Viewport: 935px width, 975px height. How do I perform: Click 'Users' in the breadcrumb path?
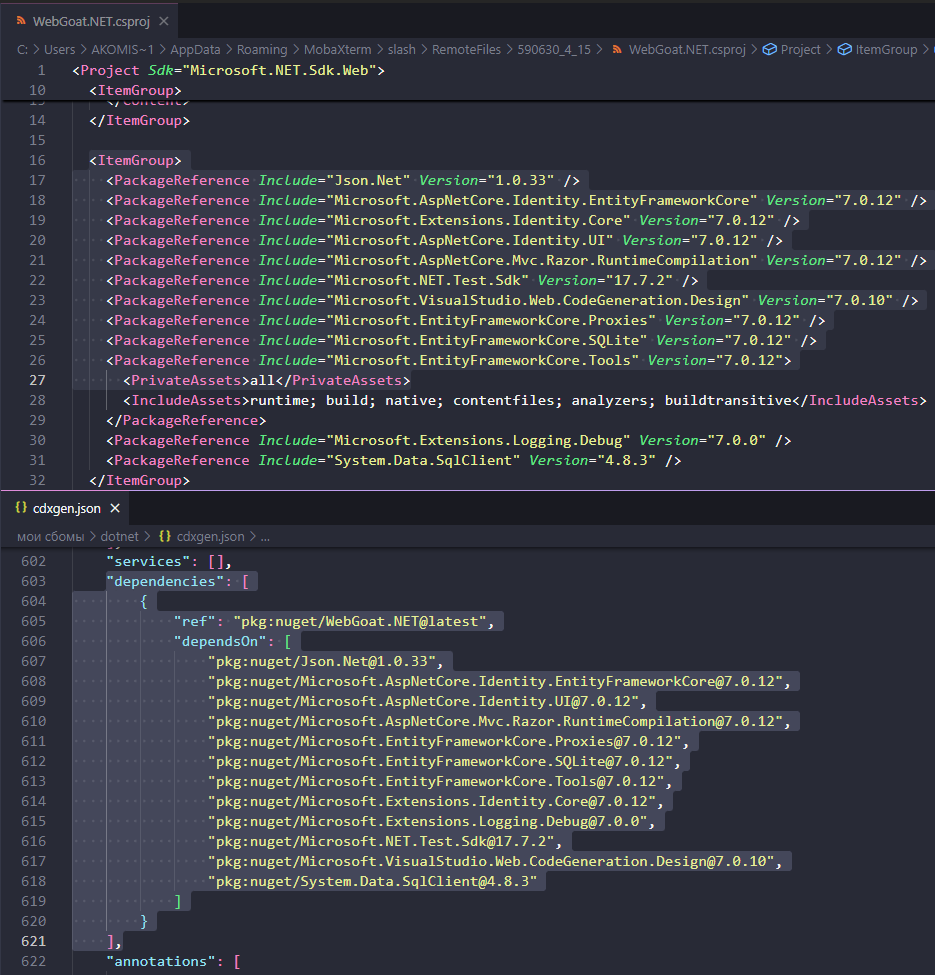pyautogui.click(x=60, y=50)
